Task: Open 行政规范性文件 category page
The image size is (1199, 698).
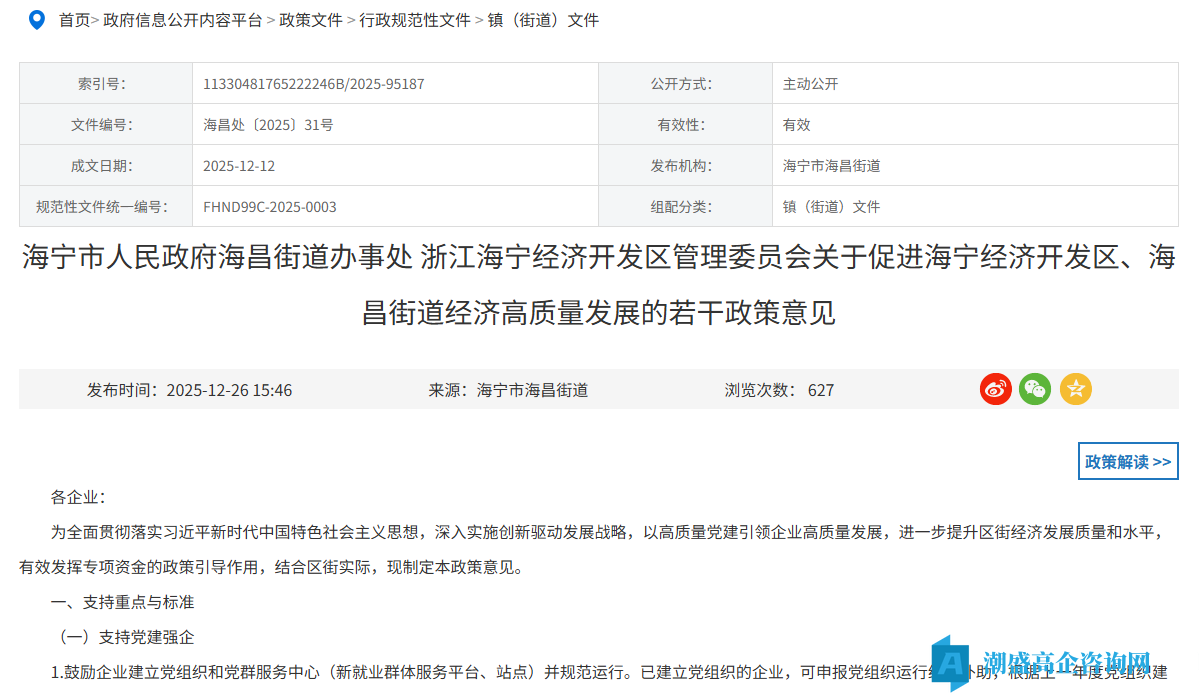Action: [415, 19]
